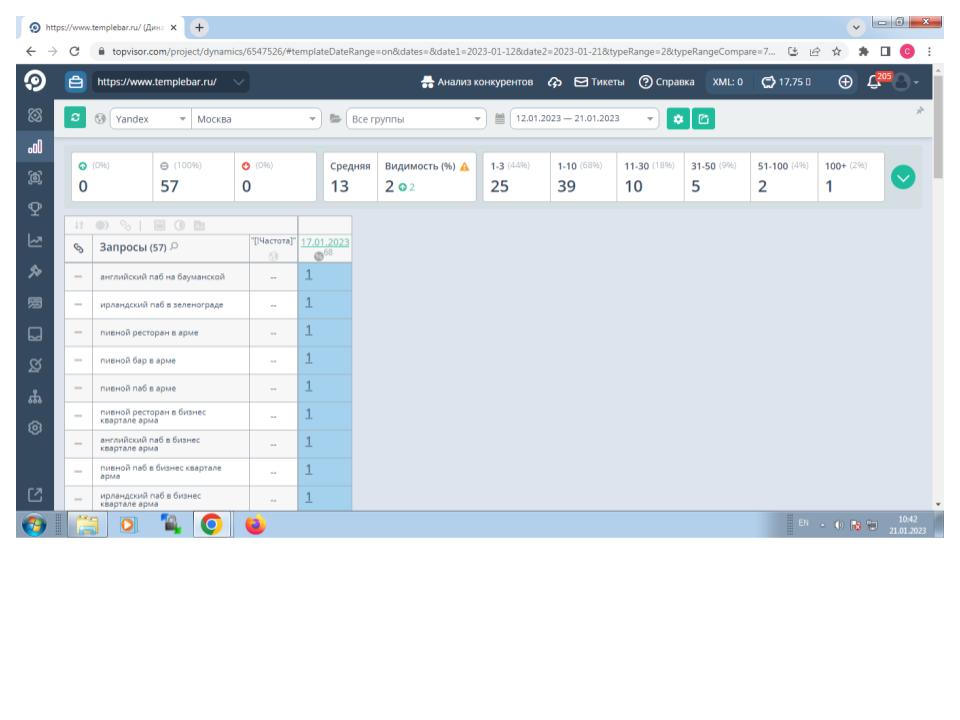Click the pin icon at top right
Image resolution: width=960 pixels, height=720 pixels.
tap(920, 111)
